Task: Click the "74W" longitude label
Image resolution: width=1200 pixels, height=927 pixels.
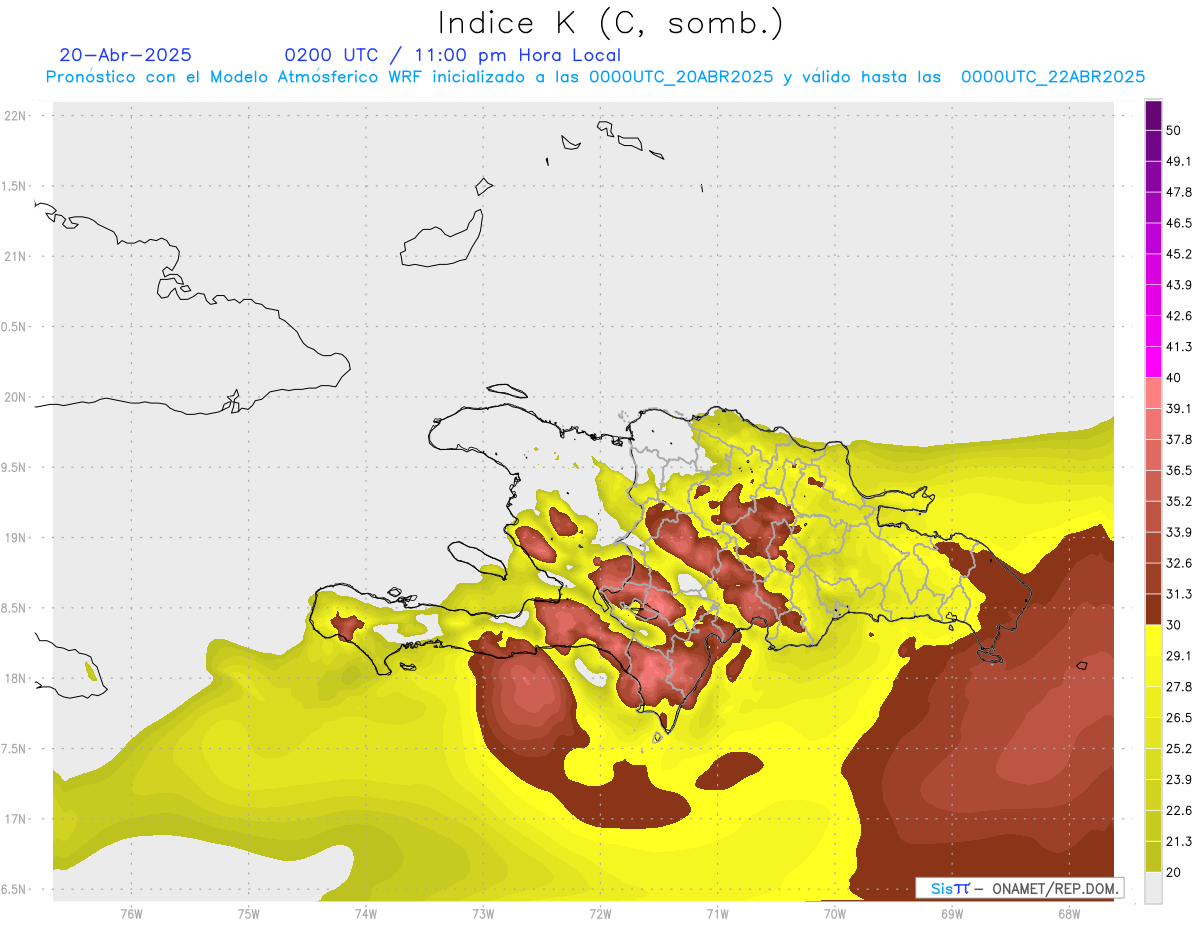Action: click(x=365, y=913)
